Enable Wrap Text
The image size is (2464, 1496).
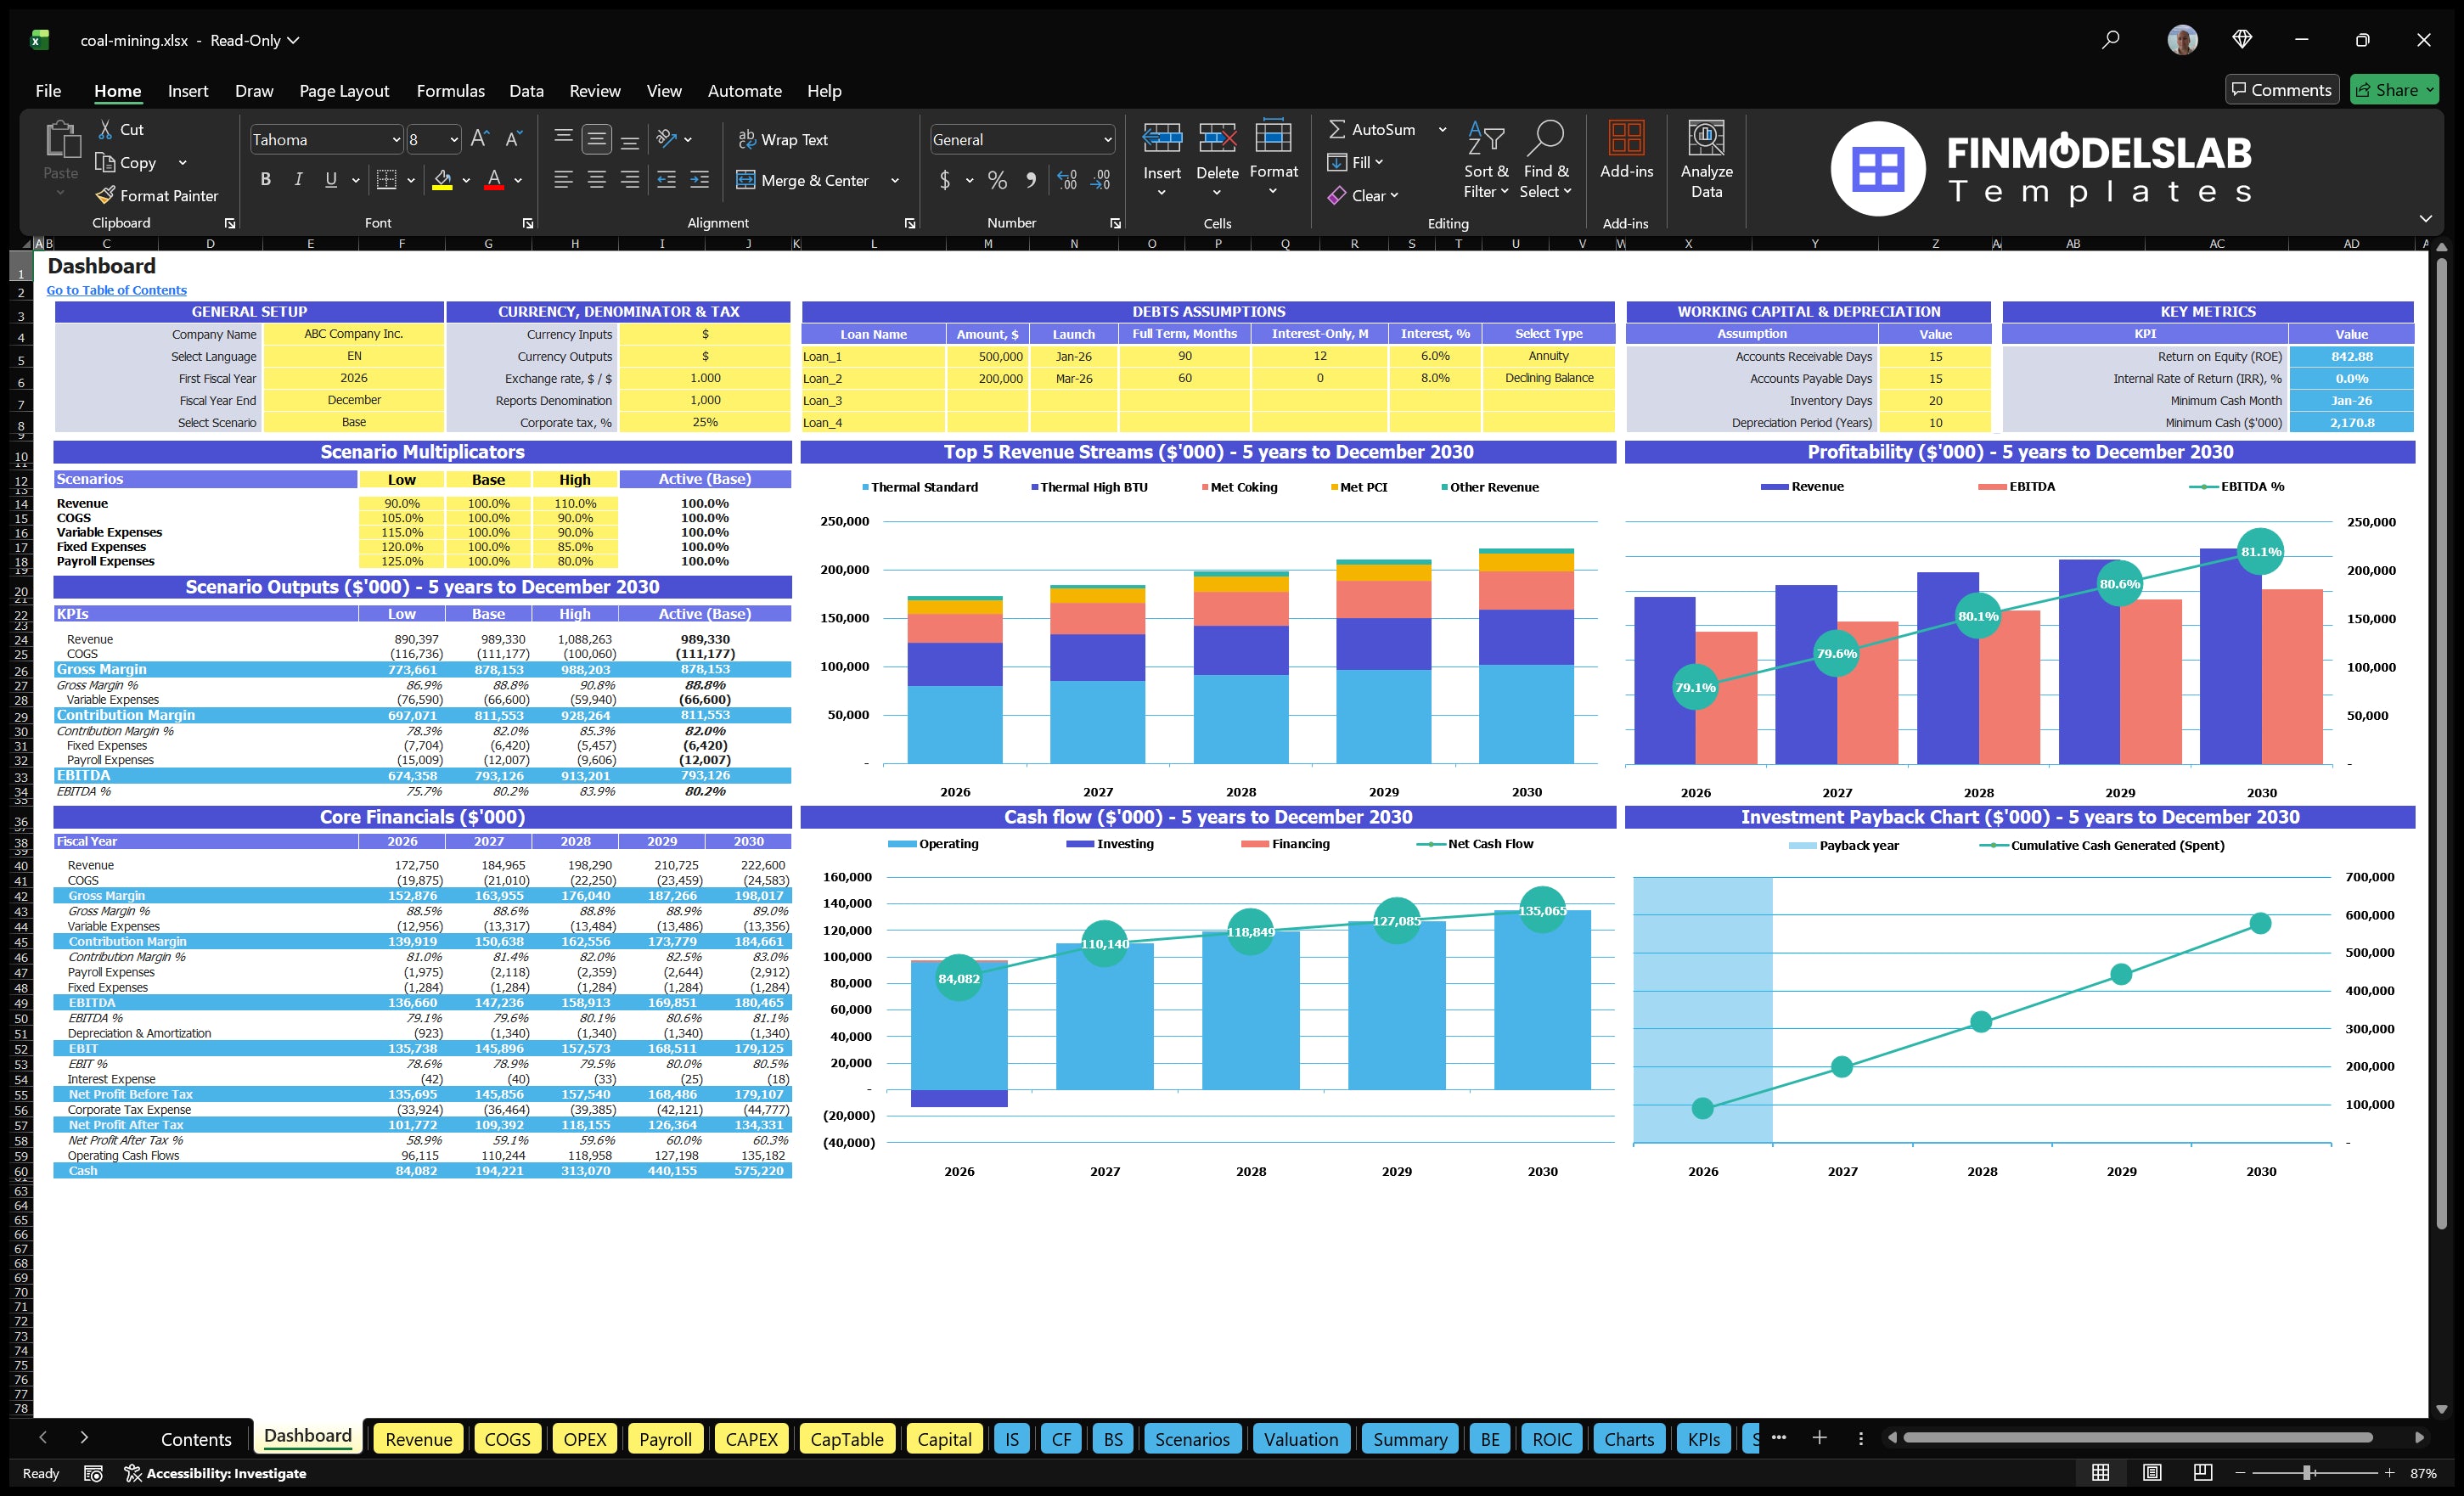pos(783,139)
